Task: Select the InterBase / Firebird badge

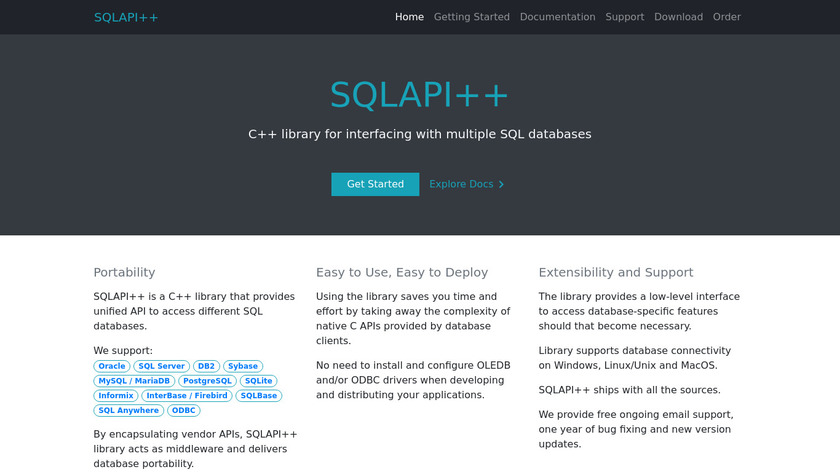Action: (186, 396)
